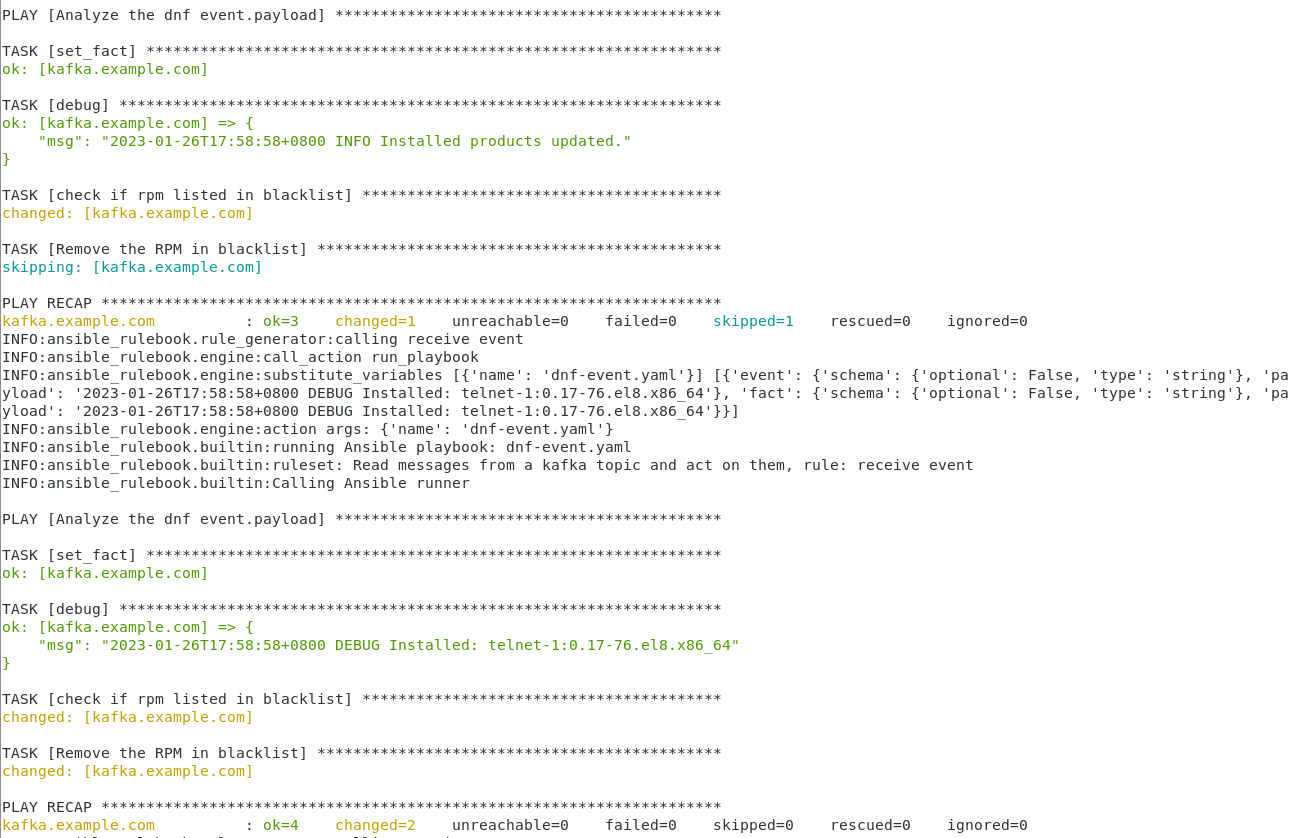The width and height of the screenshot is (1289, 838).
Task: Click 'changed=1' in the play recap
Action: (375, 321)
